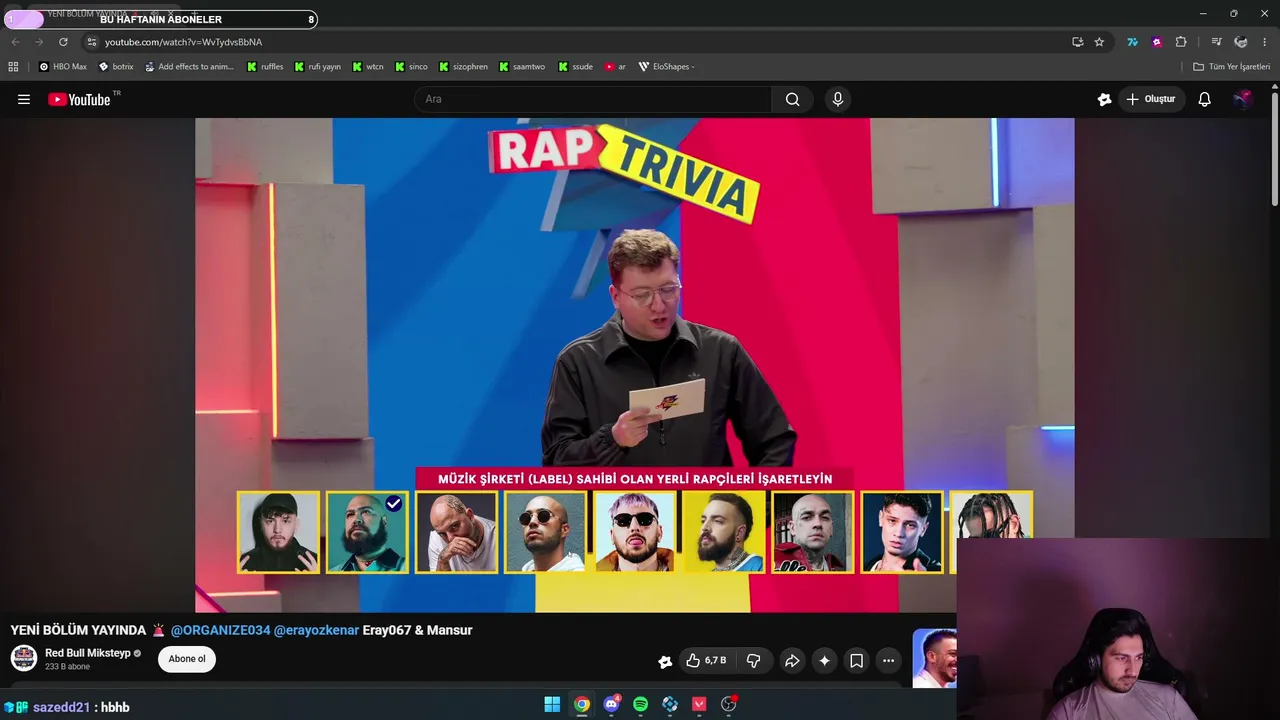Expand the EloShapes bookmark folder
Image resolution: width=1280 pixels, height=720 pixels.
tap(666, 67)
